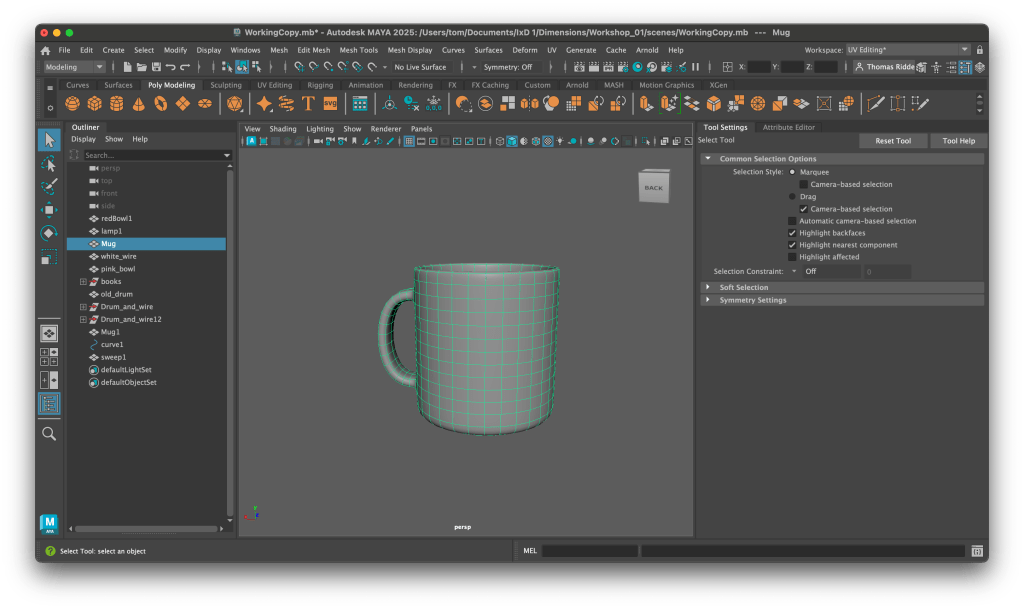Image resolution: width=1024 pixels, height=609 pixels.
Task: Choose the Rotate tool in the toolbox
Action: point(49,233)
